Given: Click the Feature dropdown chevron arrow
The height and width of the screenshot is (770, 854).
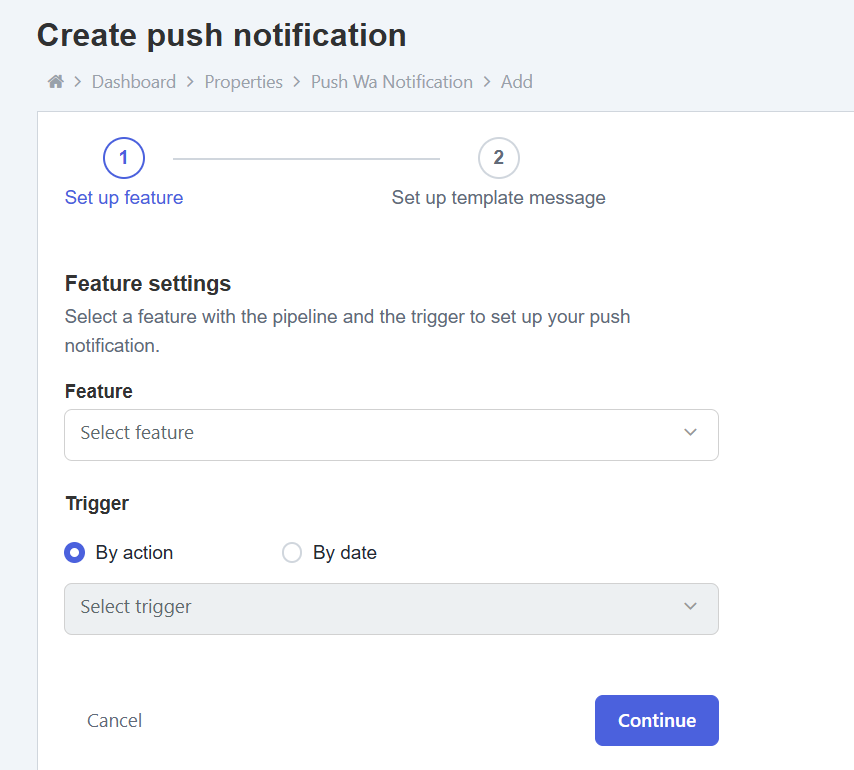Looking at the screenshot, I should click(x=690, y=433).
